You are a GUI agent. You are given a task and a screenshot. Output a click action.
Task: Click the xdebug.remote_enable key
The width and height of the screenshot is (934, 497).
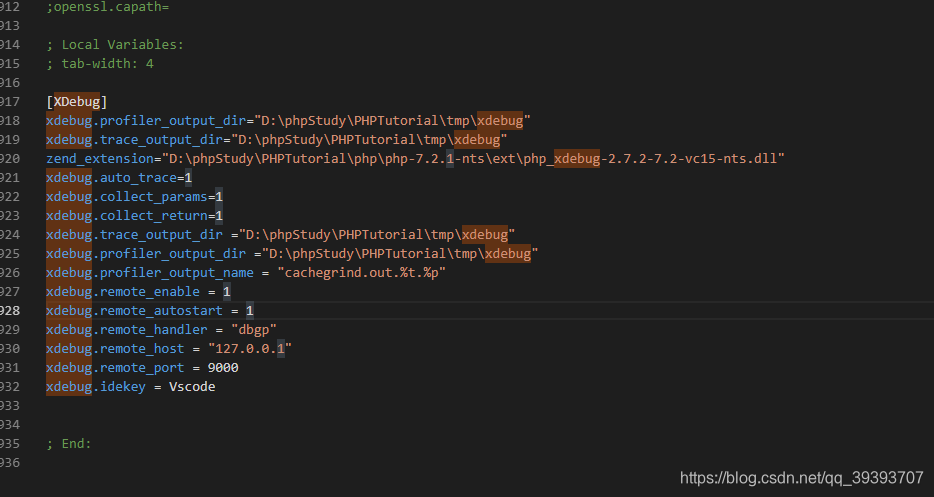coord(123,291)
